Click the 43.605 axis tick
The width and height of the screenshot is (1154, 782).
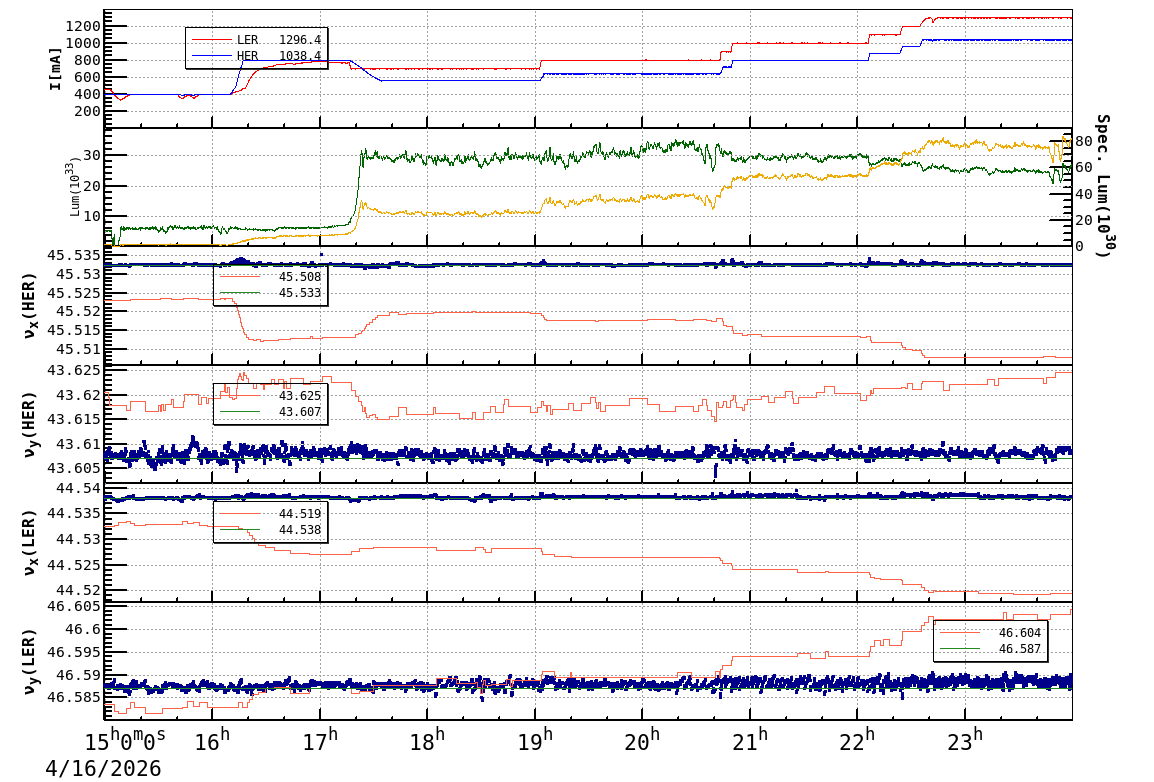pos(74,468)
